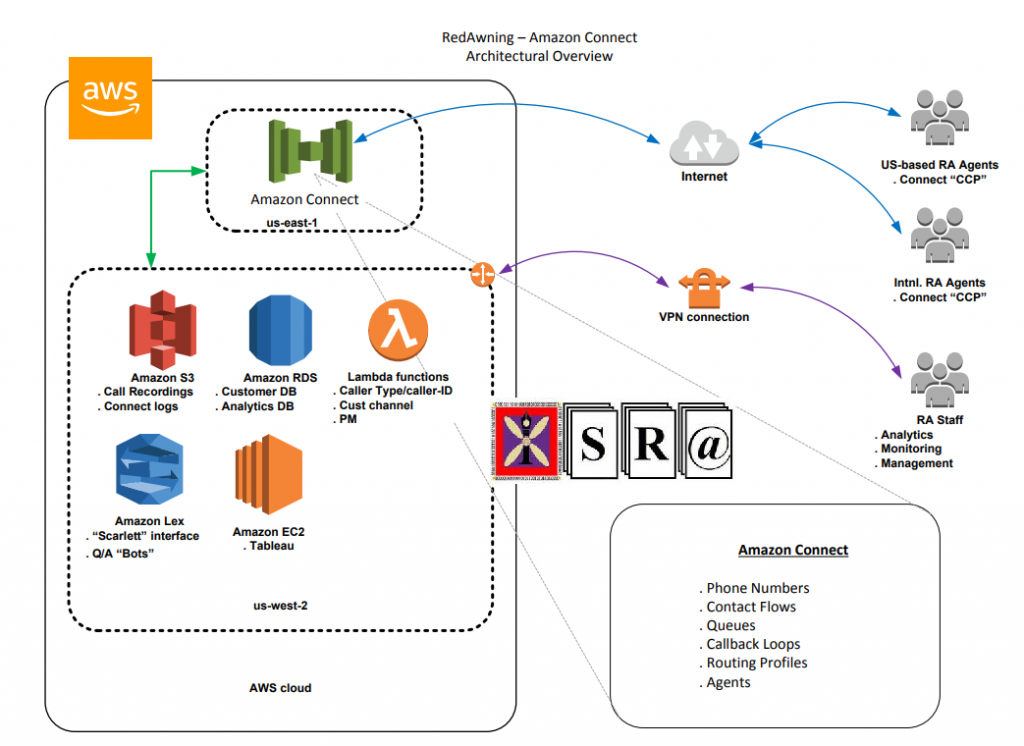The image size is (1024, 746).
Task: Click the AWS logo
Action: click(110, 97)
